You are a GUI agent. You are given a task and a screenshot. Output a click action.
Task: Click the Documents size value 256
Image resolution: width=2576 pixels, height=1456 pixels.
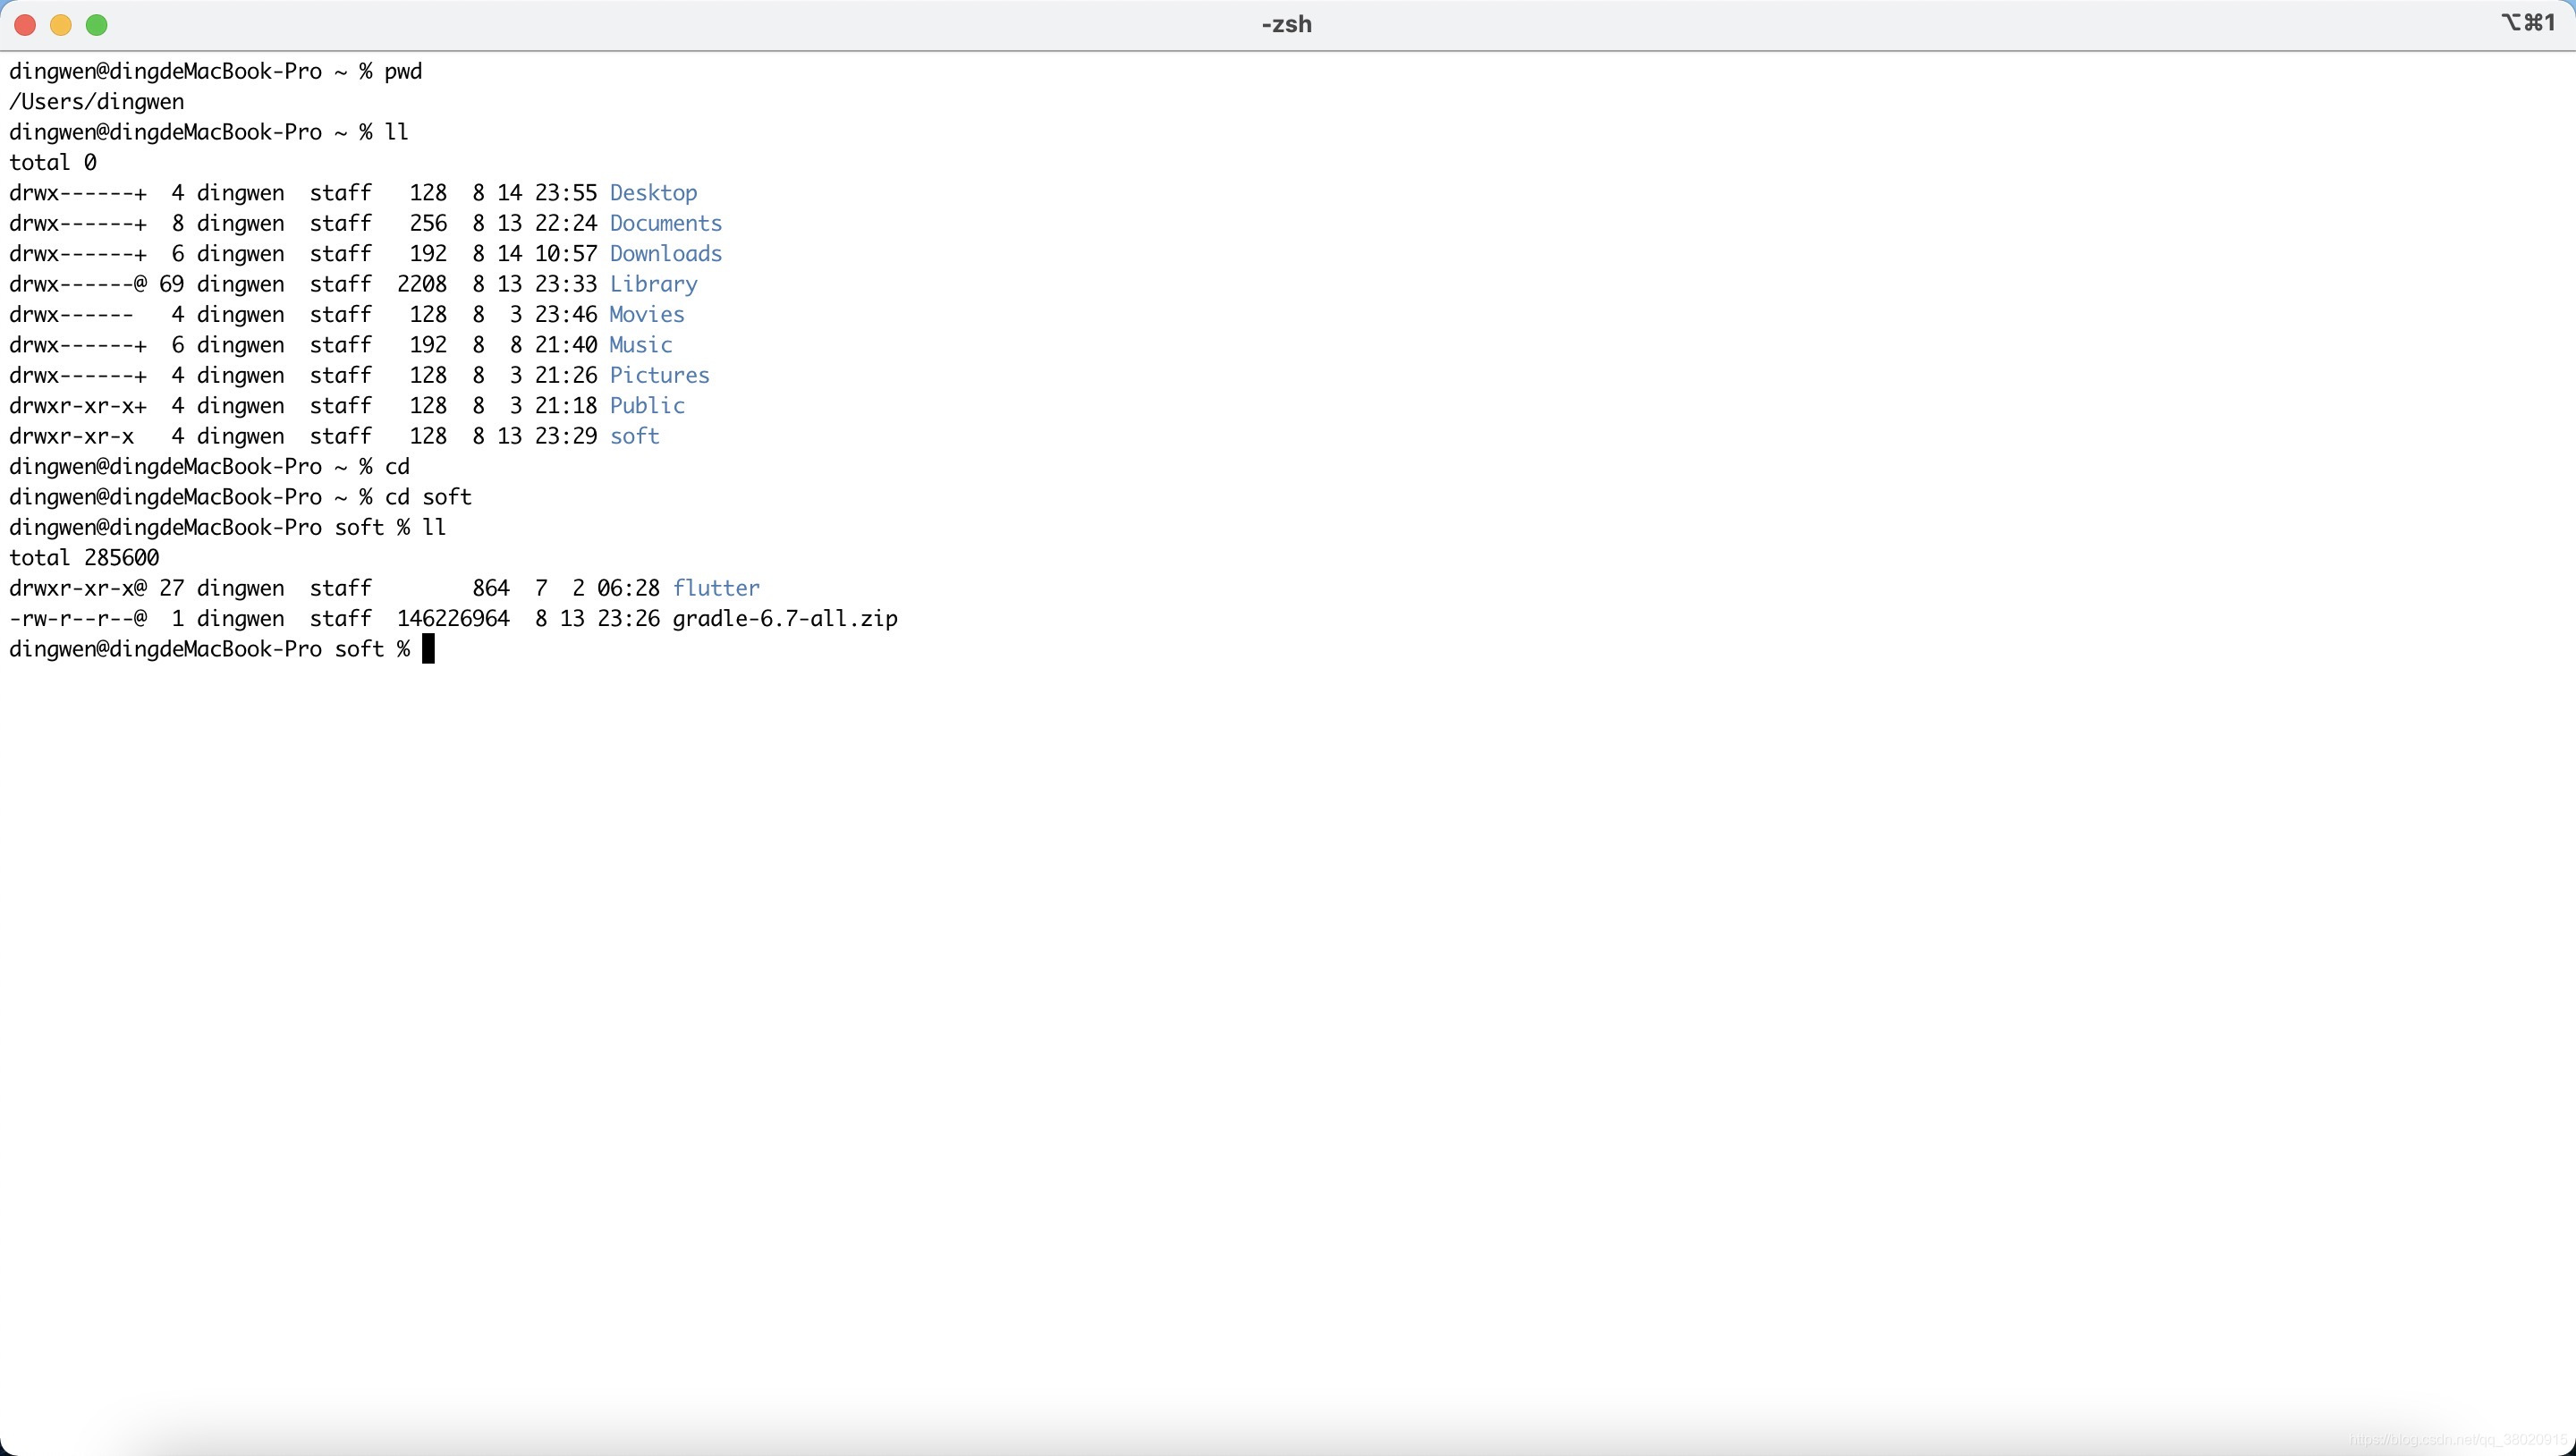(428, 223)
